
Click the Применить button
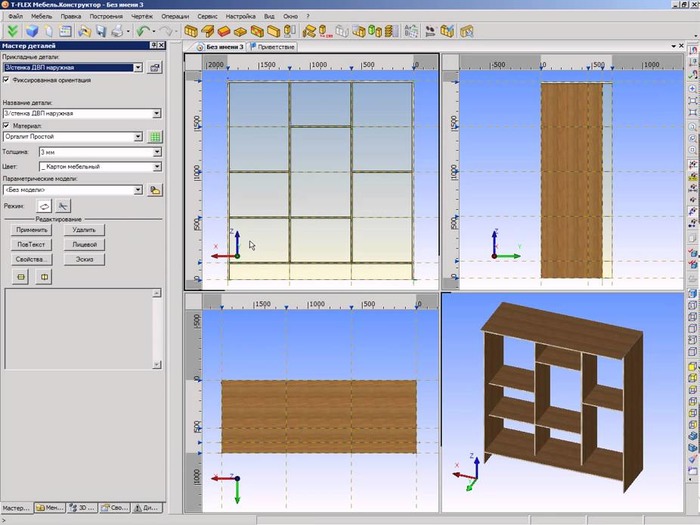[x=31, y=230]
